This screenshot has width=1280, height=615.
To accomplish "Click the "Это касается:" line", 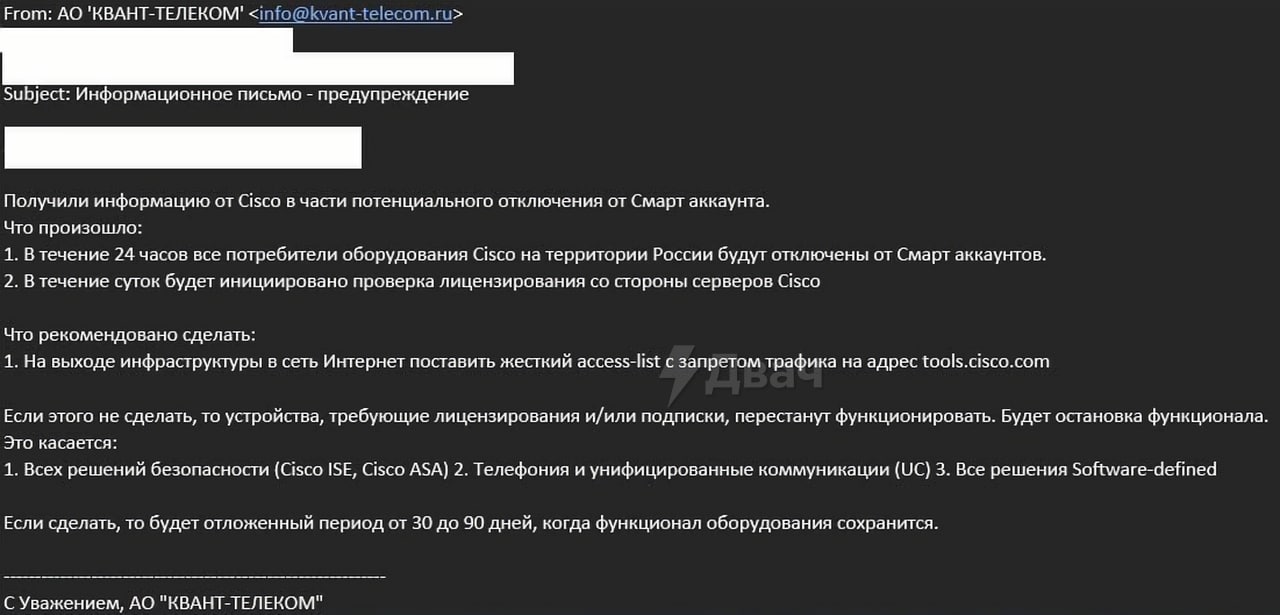I will (x=61, y=442).
